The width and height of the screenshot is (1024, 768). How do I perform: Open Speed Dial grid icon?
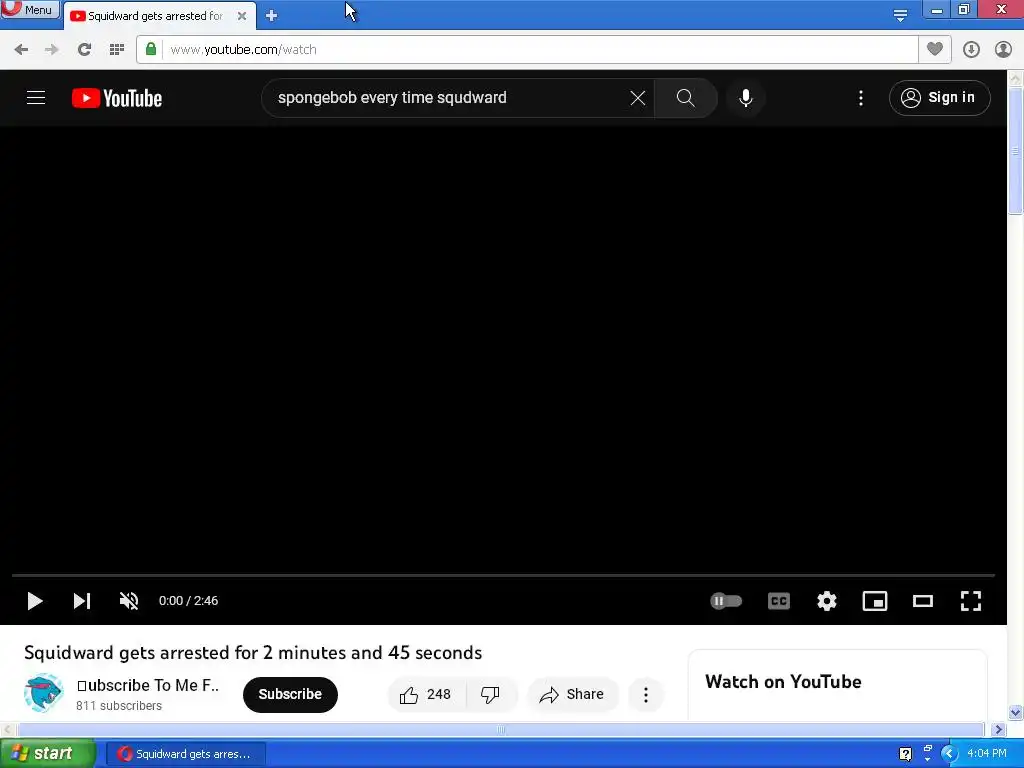coord(117,50)
